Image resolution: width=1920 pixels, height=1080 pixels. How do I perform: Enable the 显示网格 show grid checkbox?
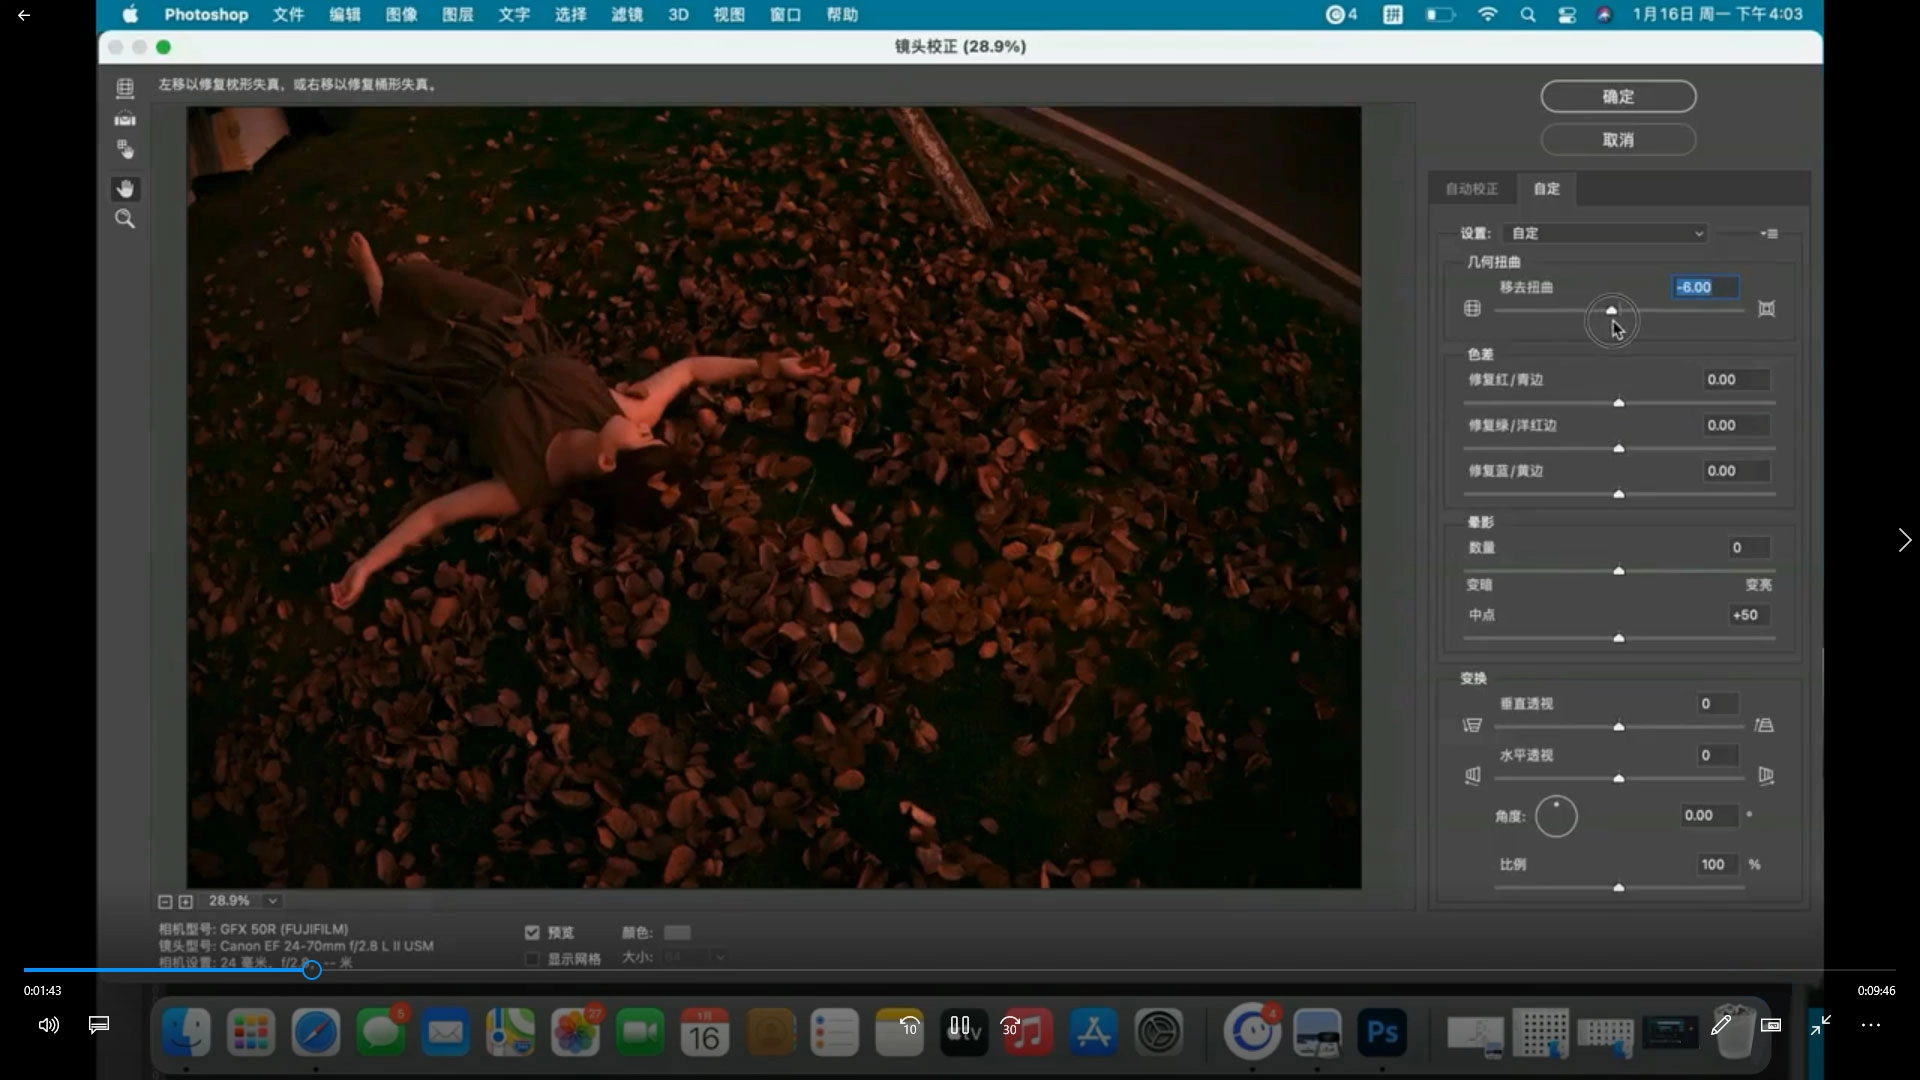coord(532,958)
